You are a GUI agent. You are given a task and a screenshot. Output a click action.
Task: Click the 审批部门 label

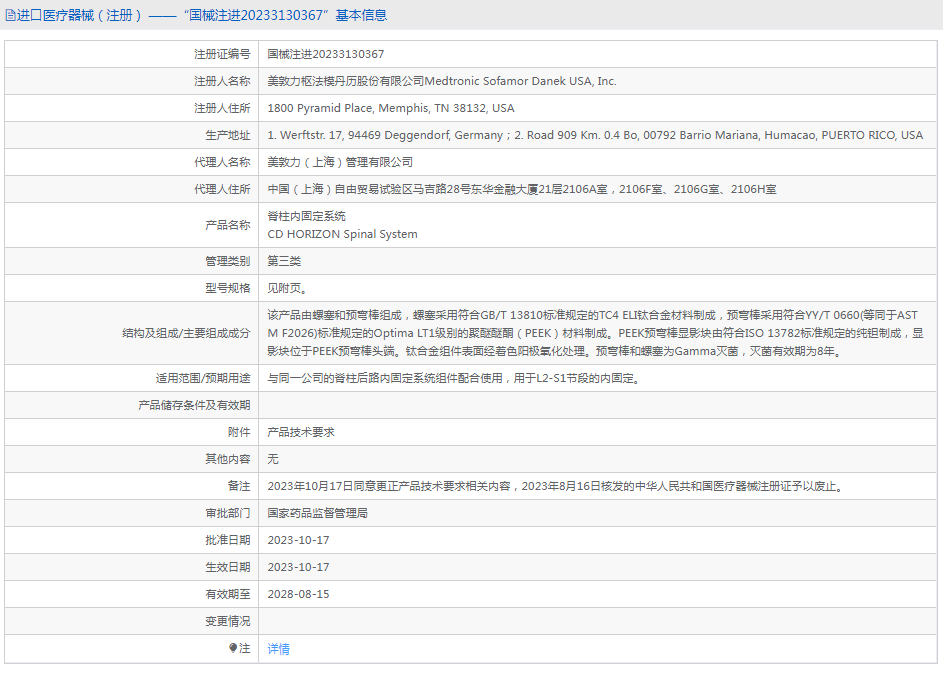point(227,513)
